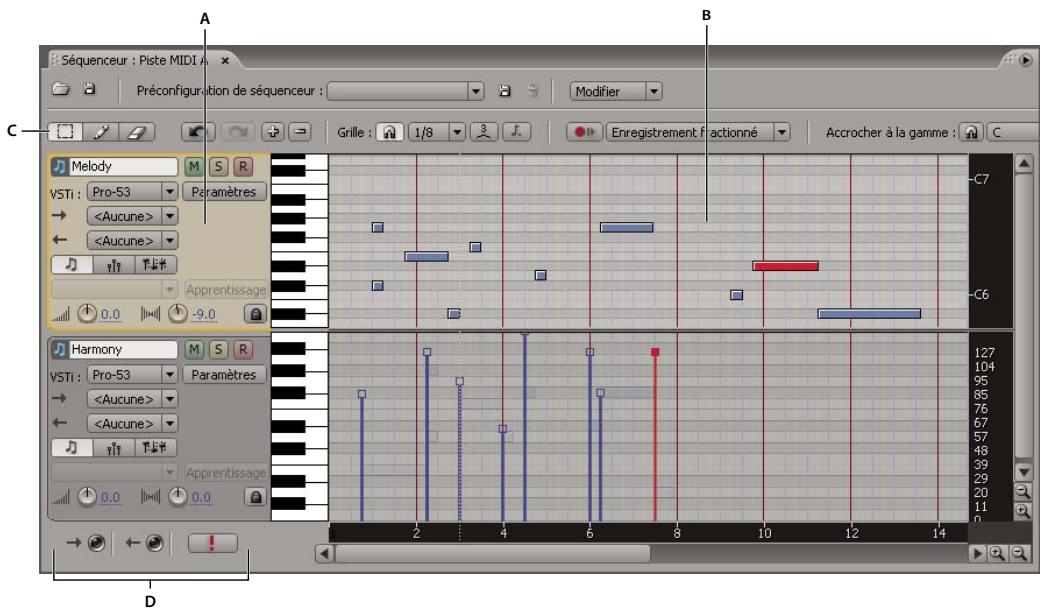Click the Melody track note icon

point(59,167)
